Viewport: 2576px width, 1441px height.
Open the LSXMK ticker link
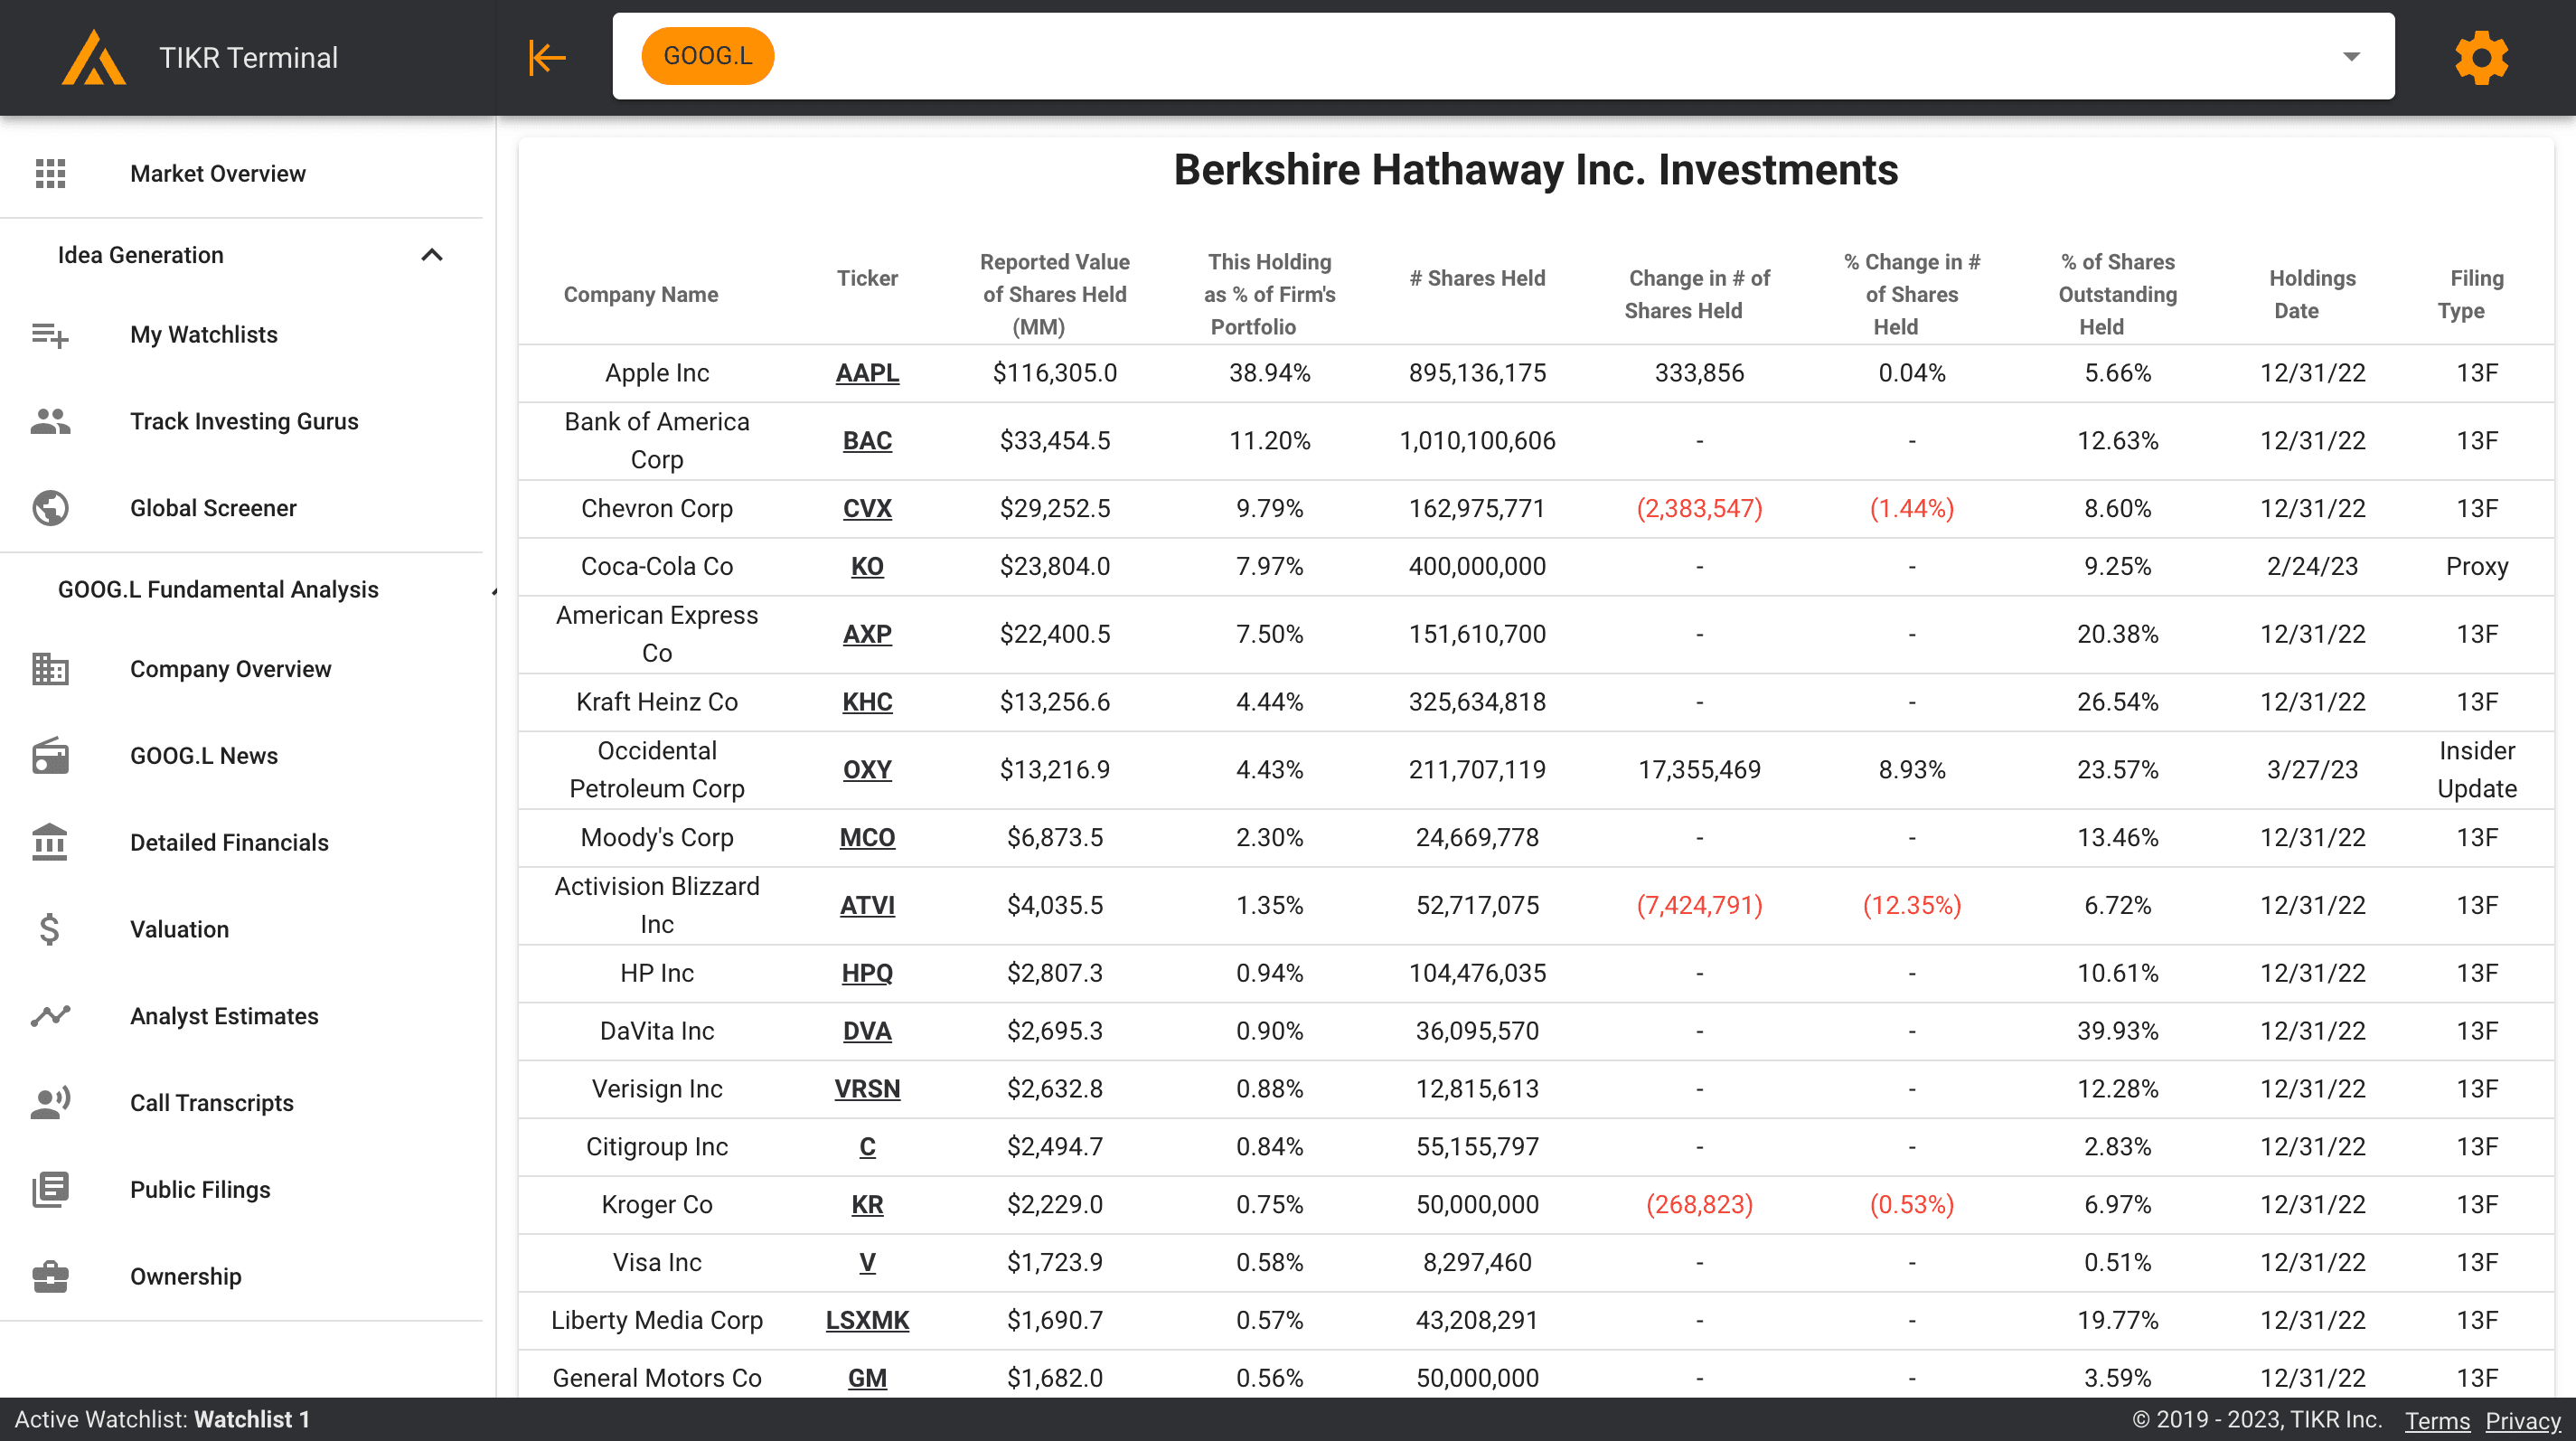coord(867,1320)
